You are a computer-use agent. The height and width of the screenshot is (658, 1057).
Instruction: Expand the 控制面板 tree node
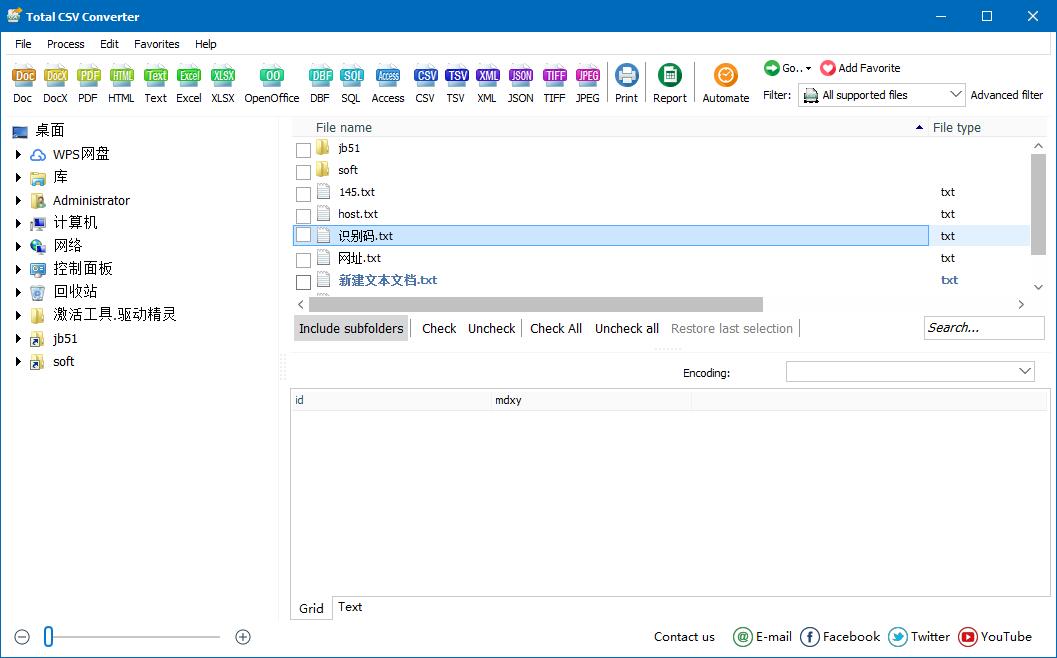click(18, 269)
